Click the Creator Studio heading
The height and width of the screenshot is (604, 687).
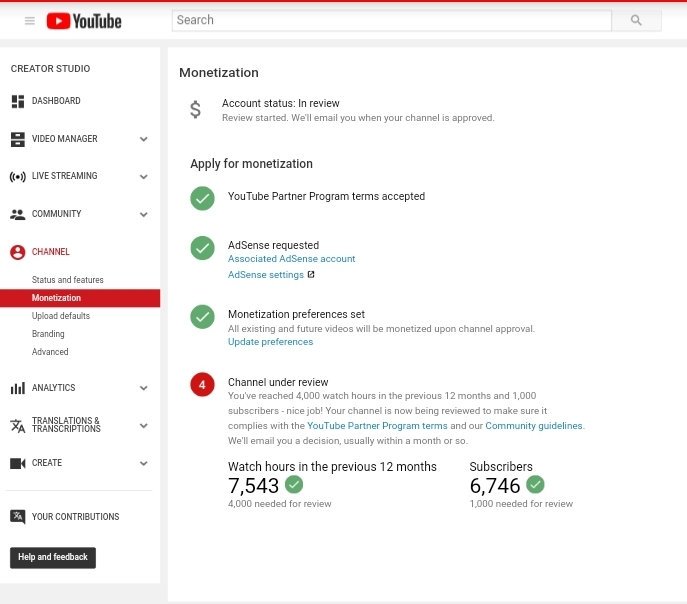coord(50,69)
